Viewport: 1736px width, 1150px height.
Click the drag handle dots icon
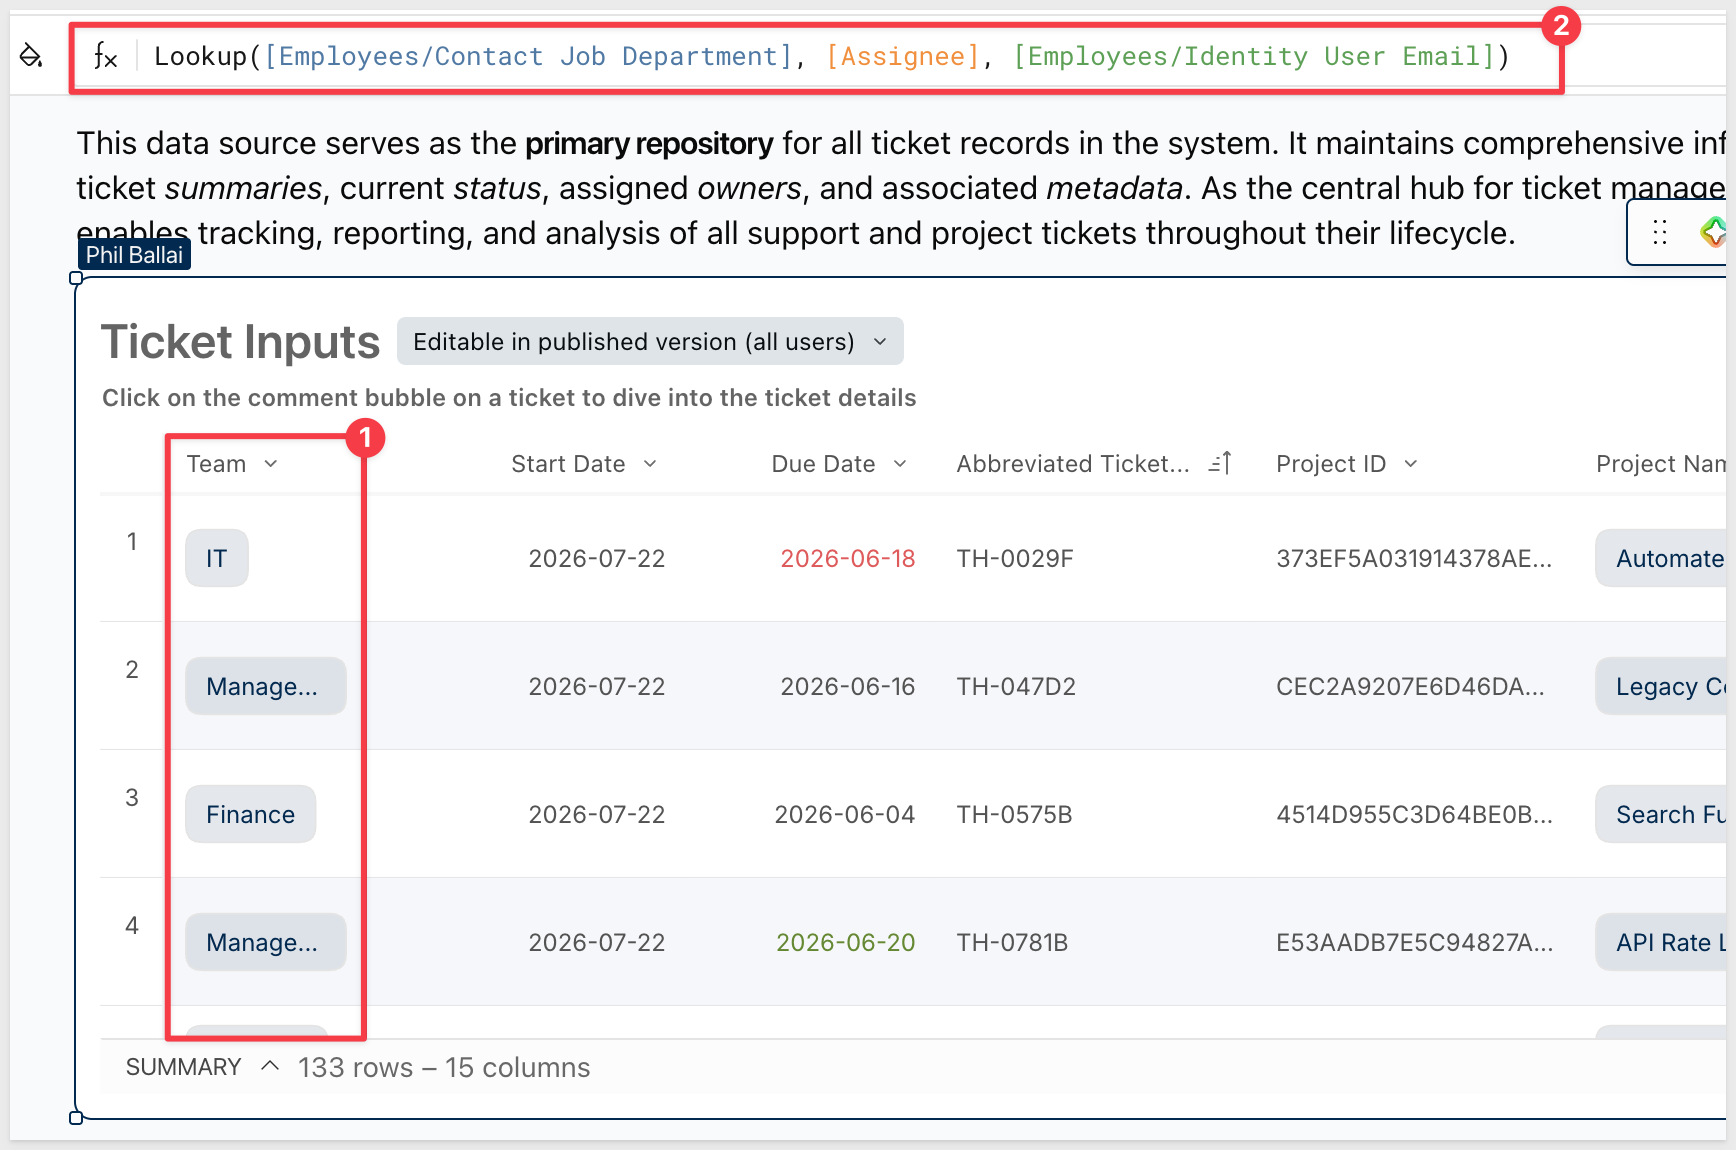(1660, 232)
